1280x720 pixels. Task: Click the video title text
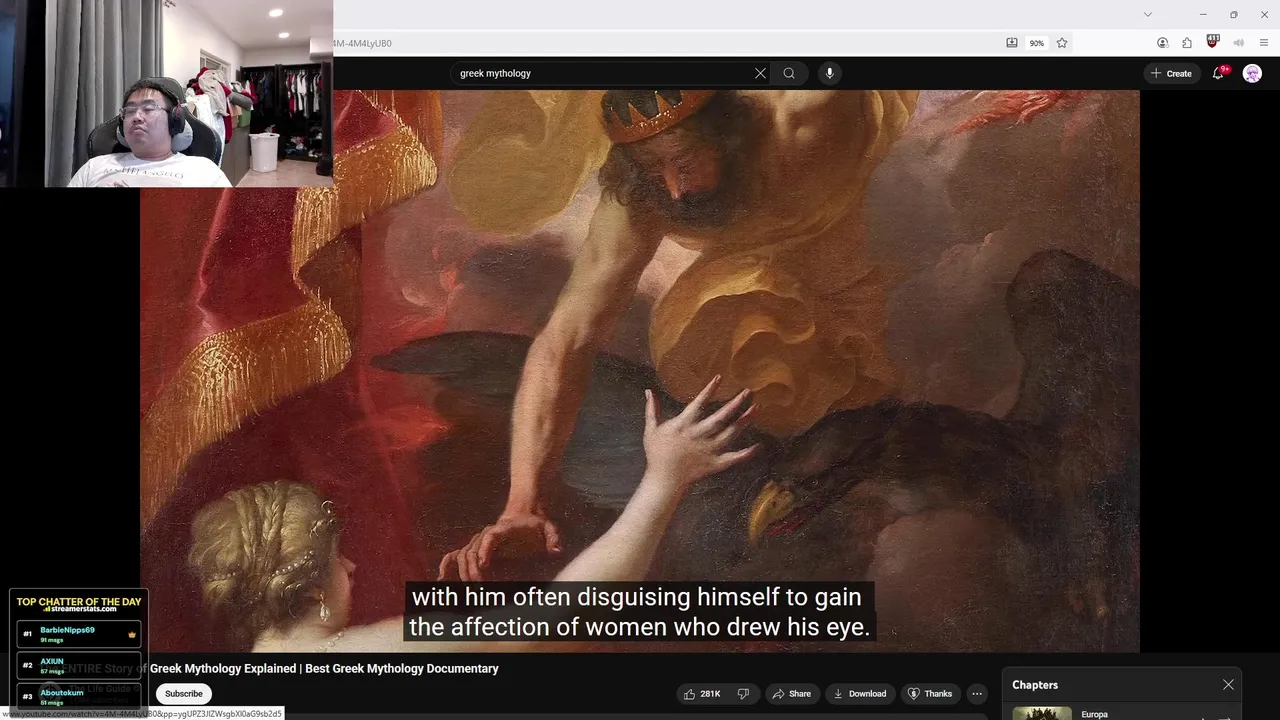coord(324,668)
